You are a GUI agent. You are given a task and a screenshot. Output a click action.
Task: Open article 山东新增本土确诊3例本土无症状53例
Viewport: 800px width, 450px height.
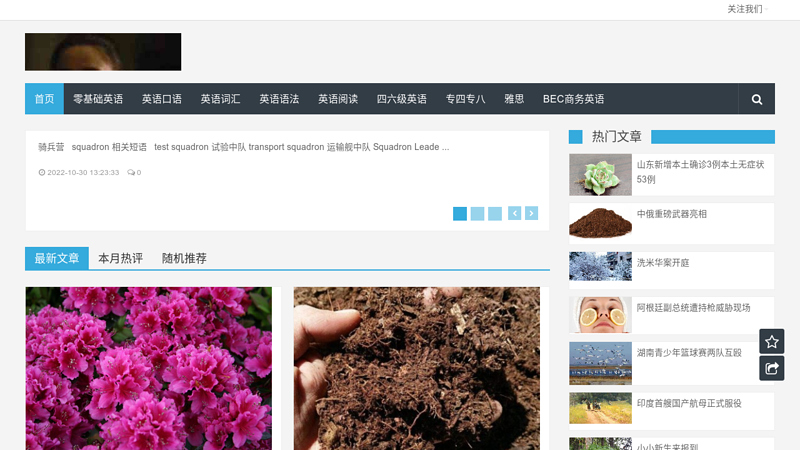point(701,172)
